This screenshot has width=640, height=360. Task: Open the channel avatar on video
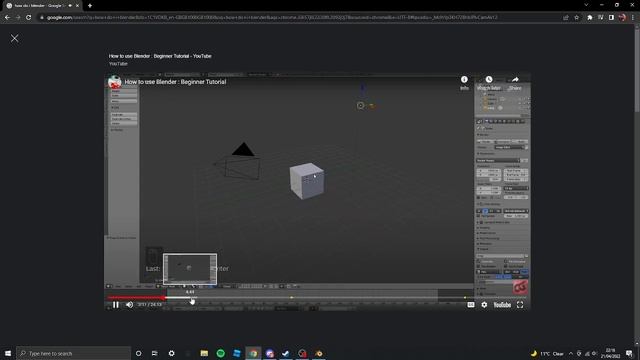point(115,82)
